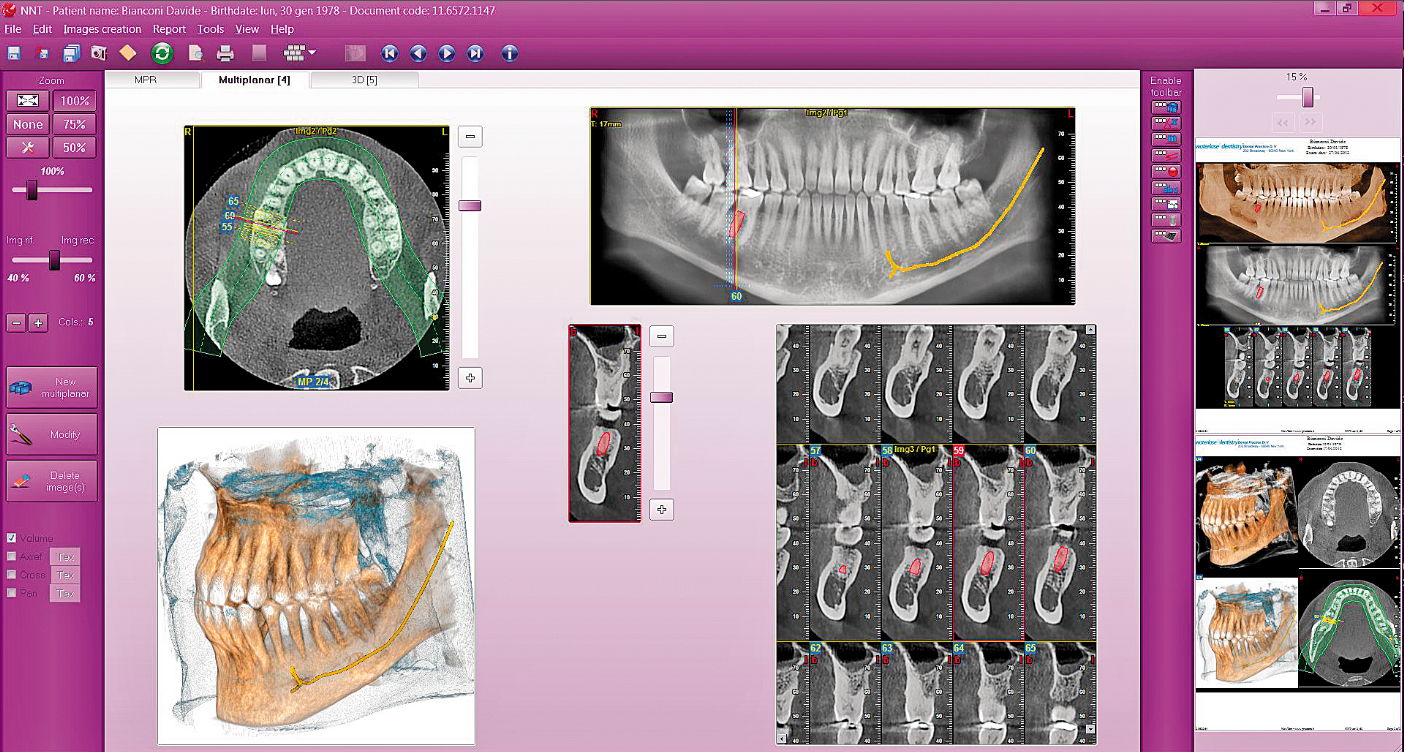Click the camera snapshot toolbar icon

point(99,53)
